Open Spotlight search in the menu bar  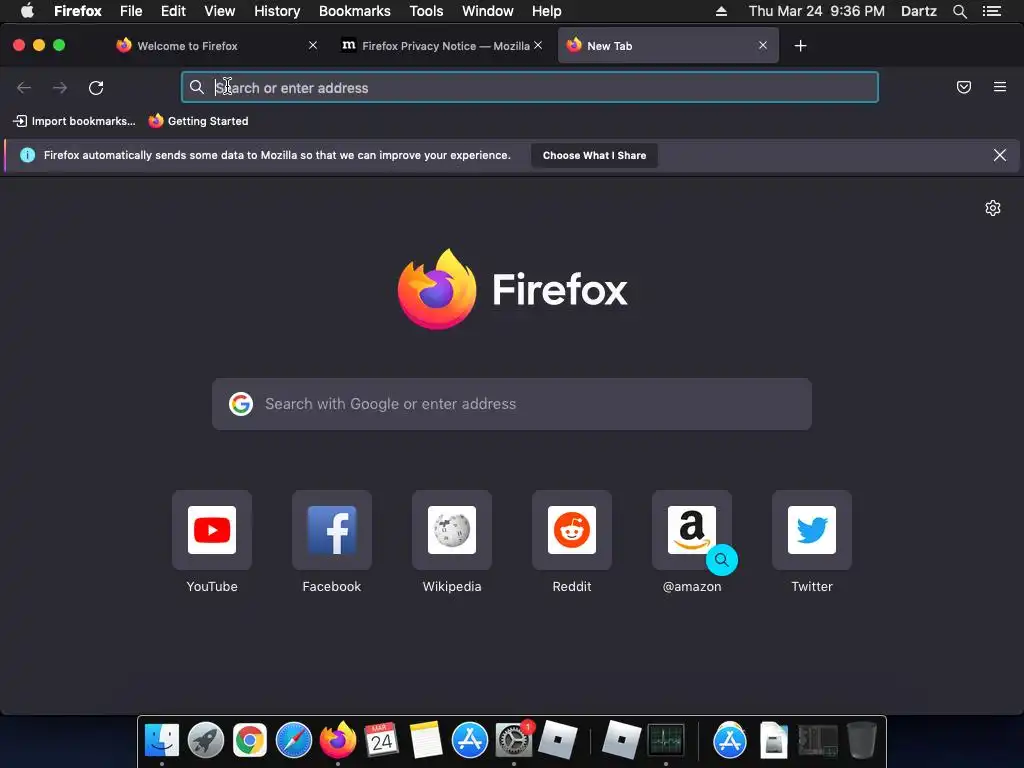(x=959, y=11)
